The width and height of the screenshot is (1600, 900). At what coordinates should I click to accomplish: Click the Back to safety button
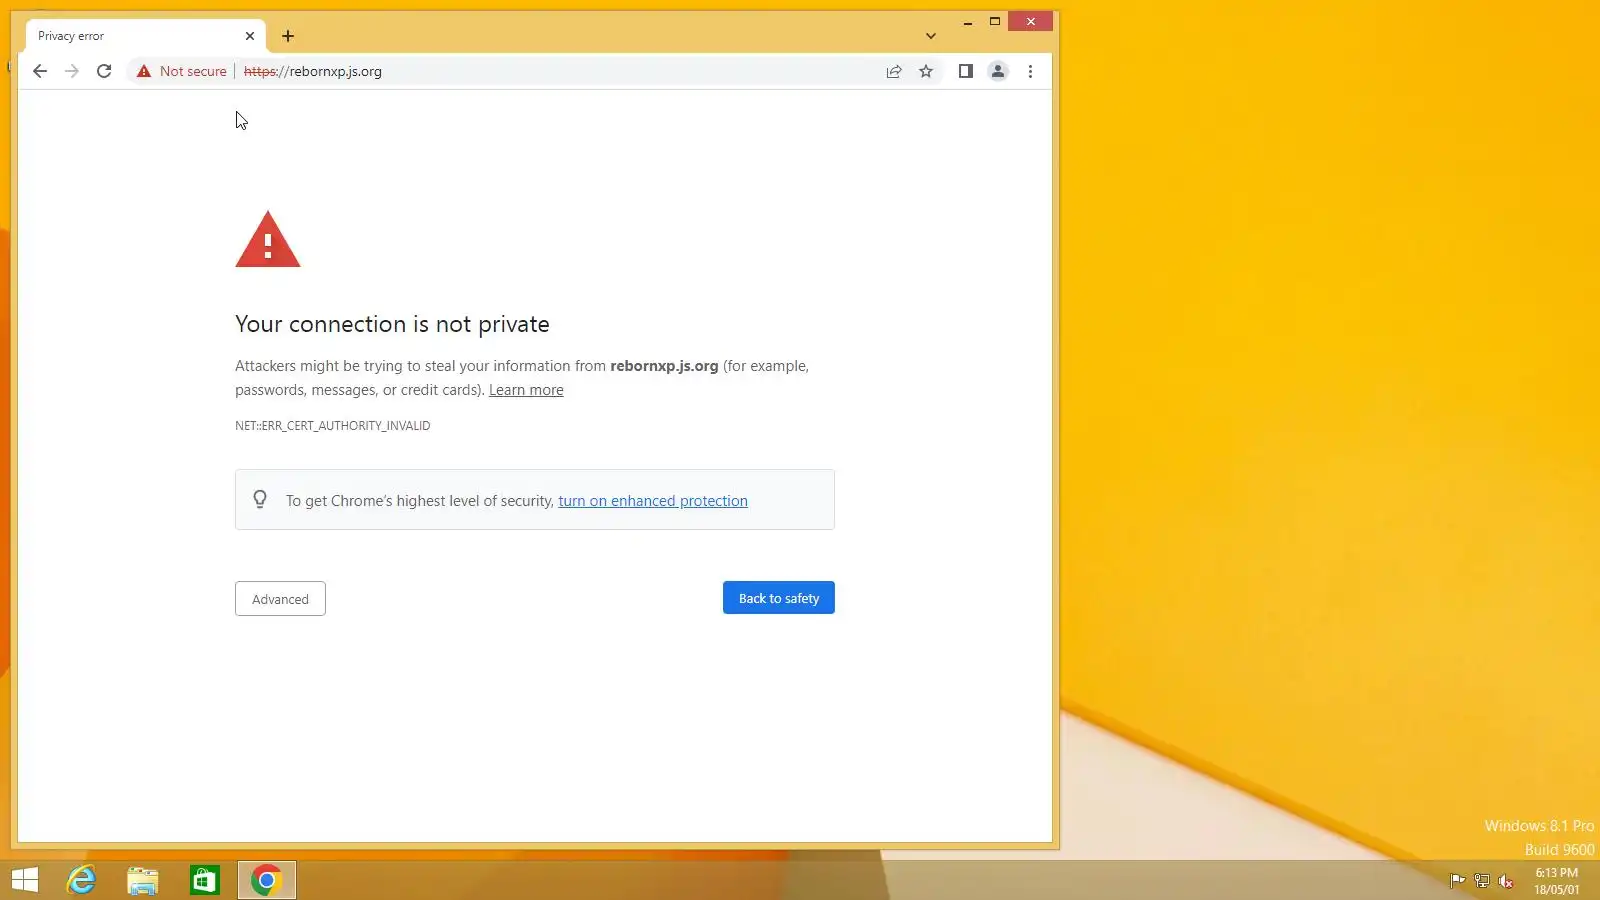[x=779, y=598]
